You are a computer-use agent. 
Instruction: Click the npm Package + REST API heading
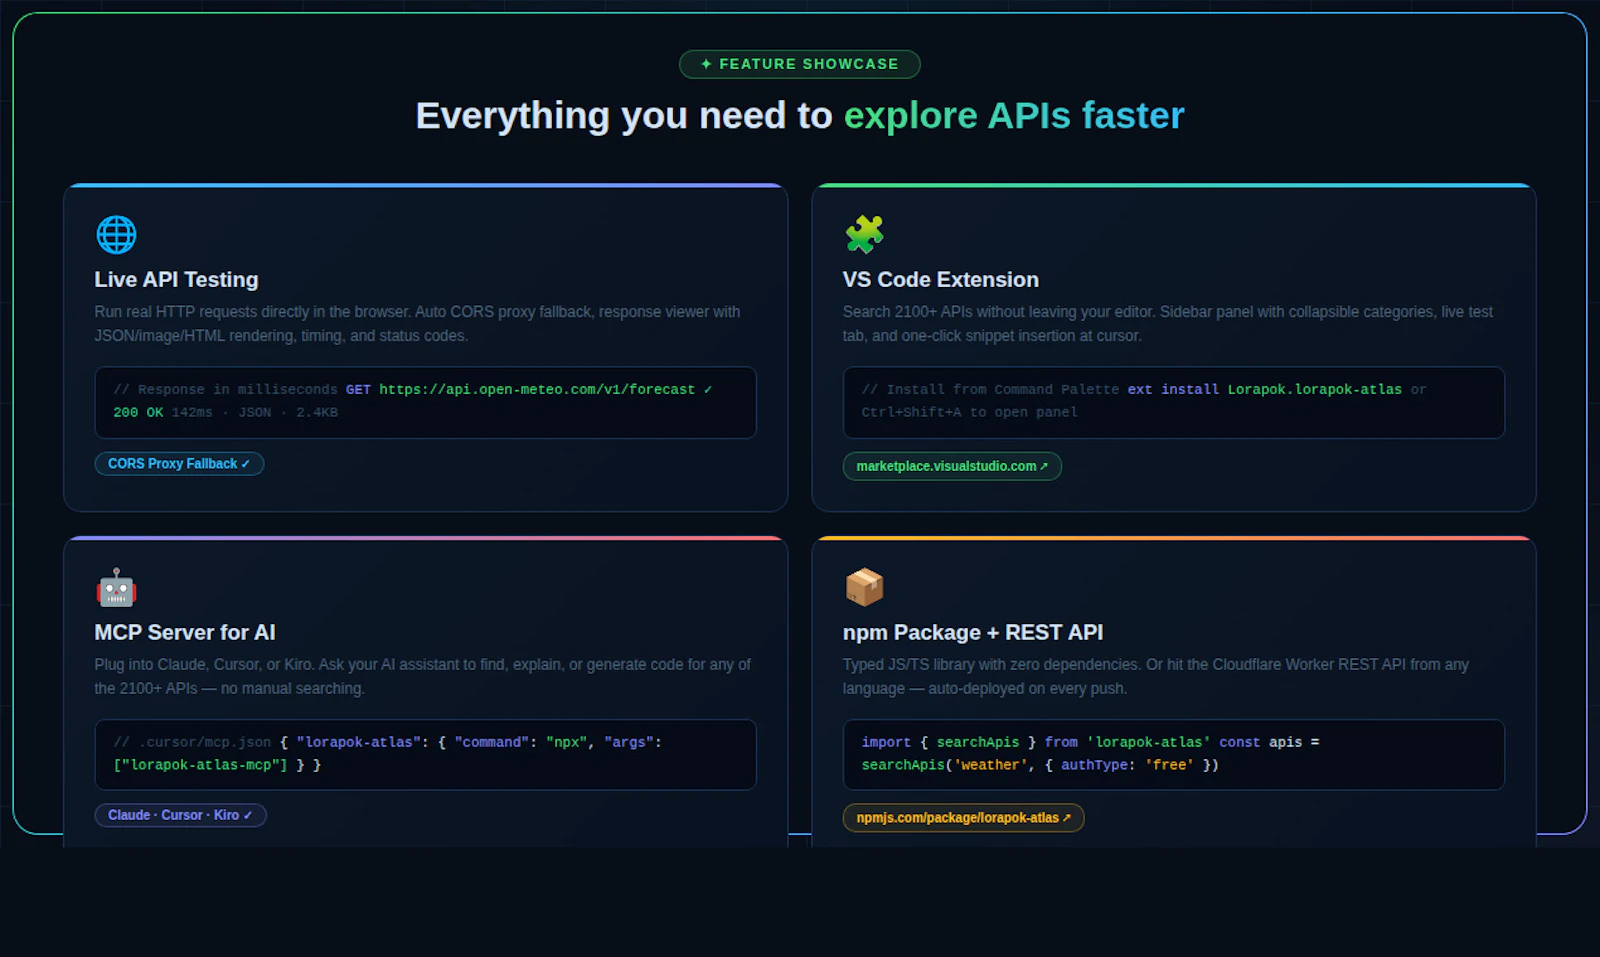coord(973,633)
